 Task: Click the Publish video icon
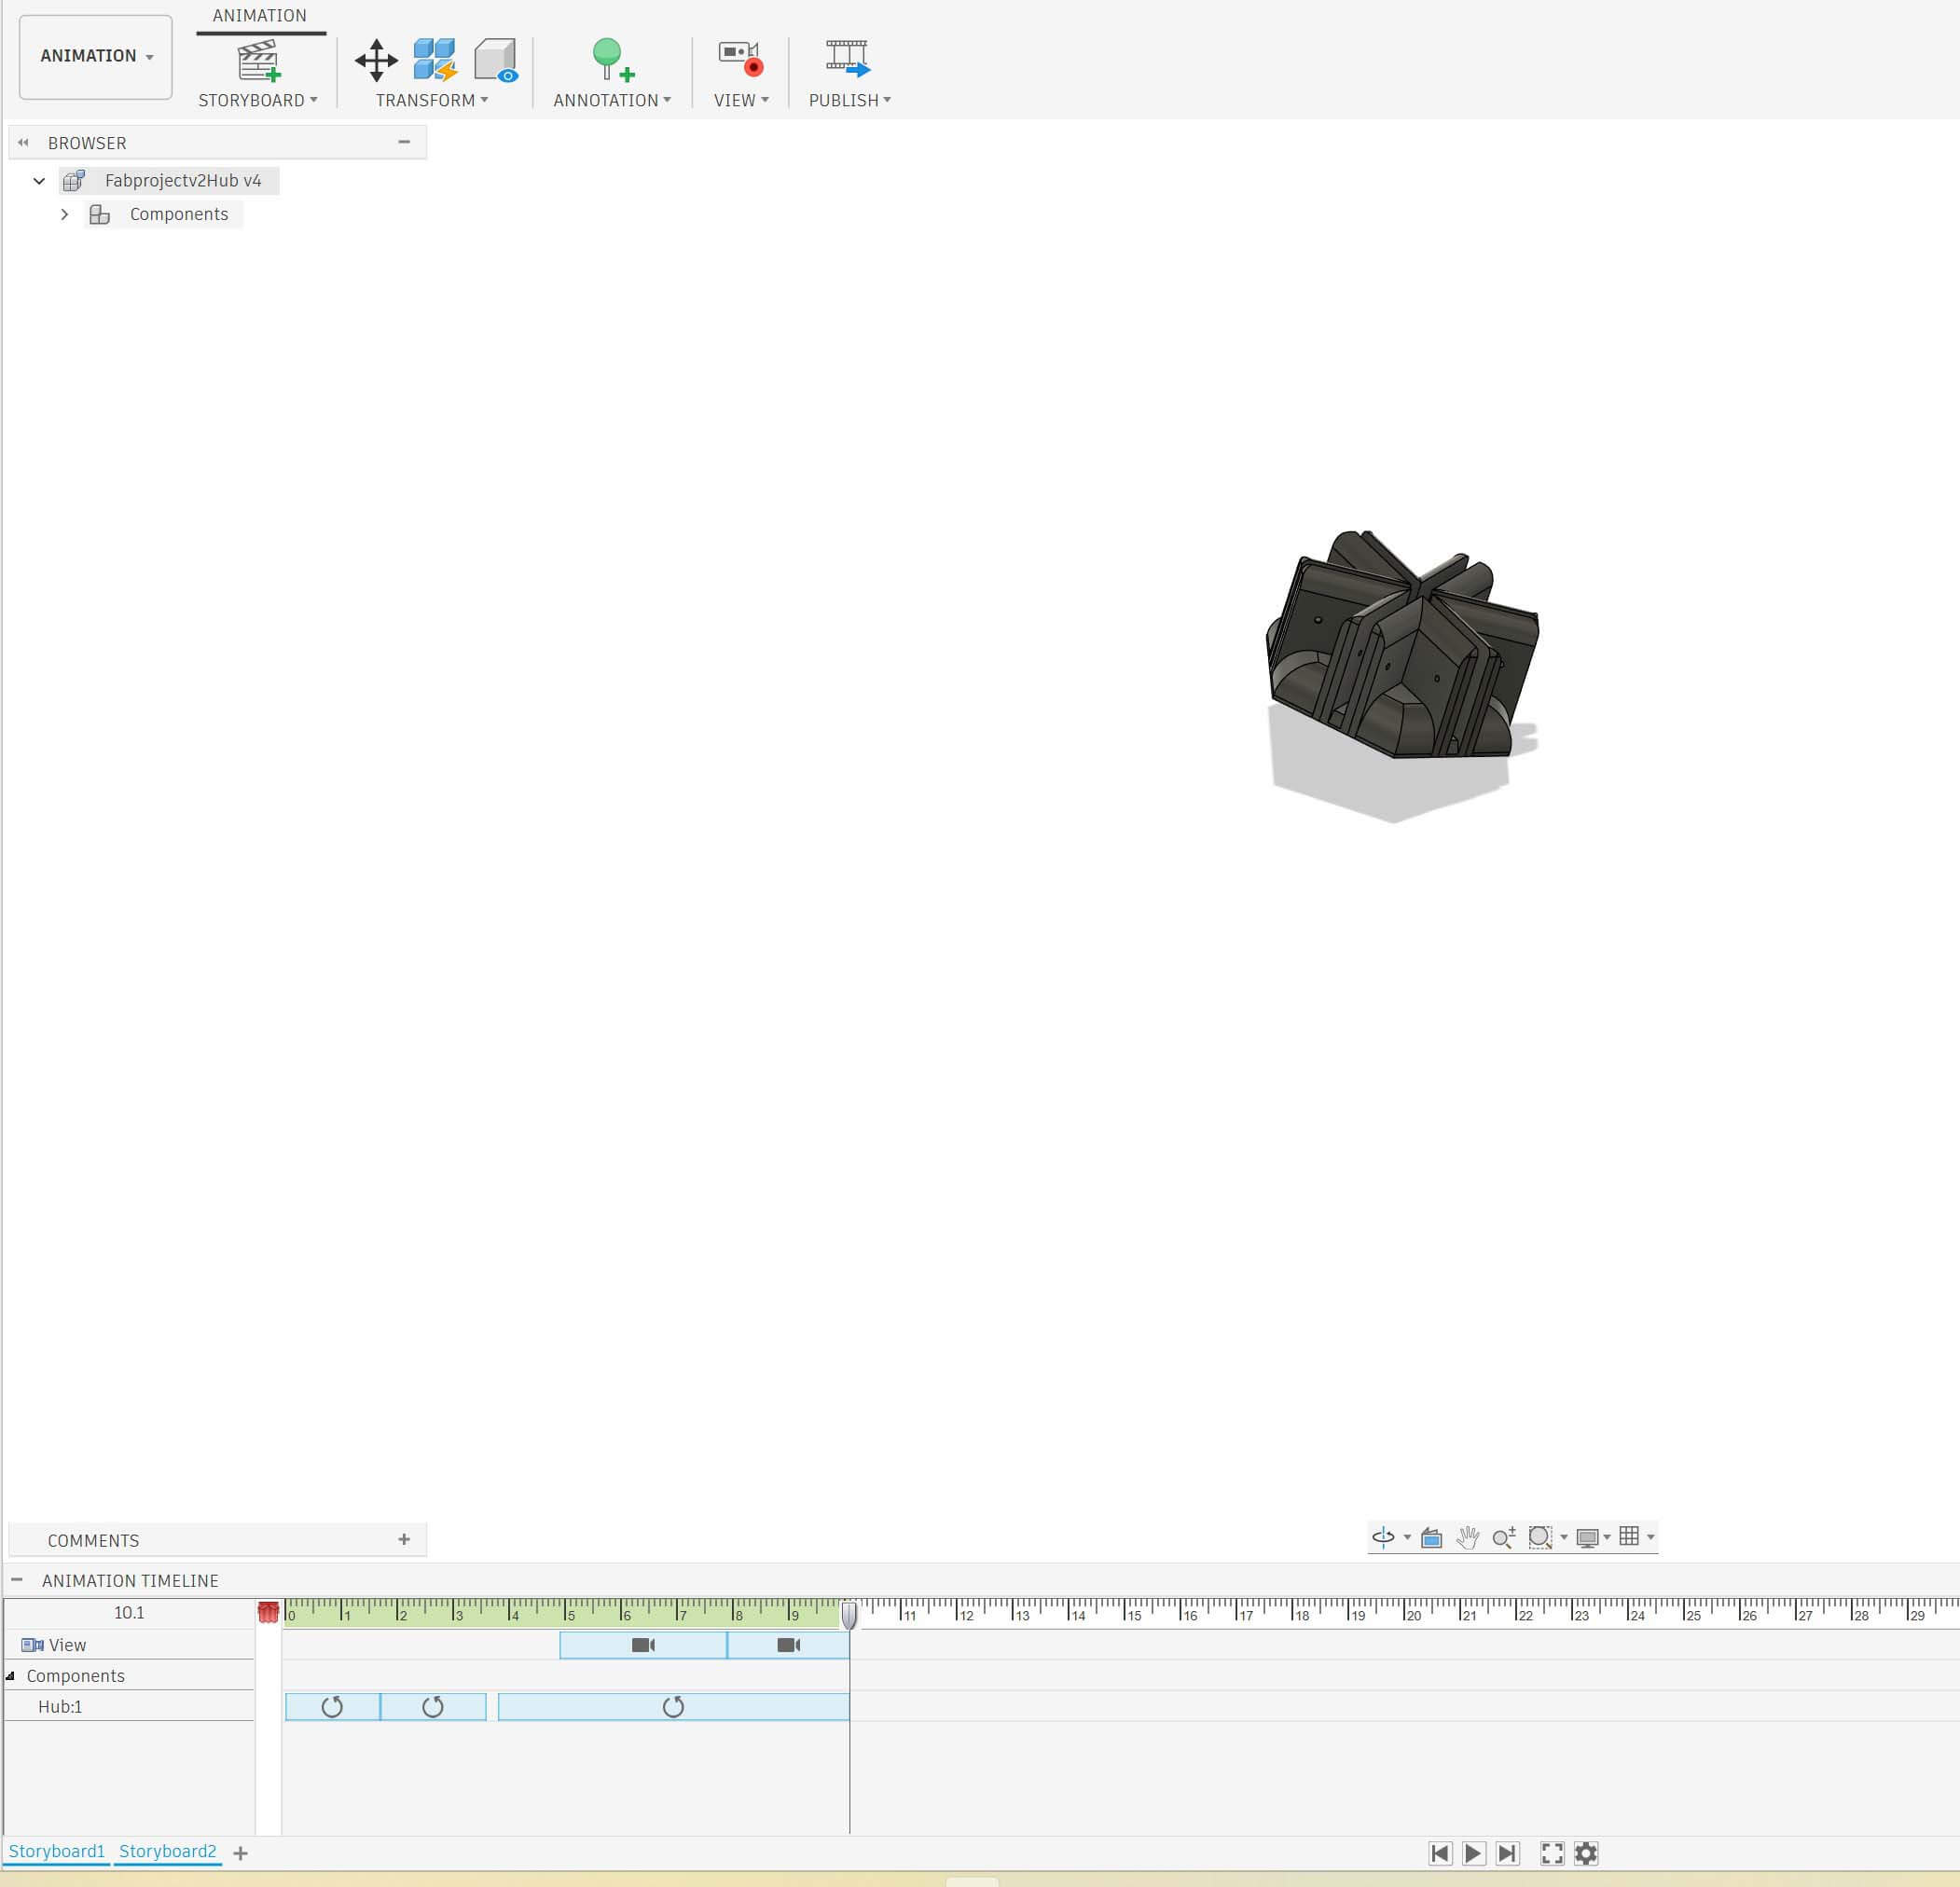pyautogui.click(x=848, y=59)
